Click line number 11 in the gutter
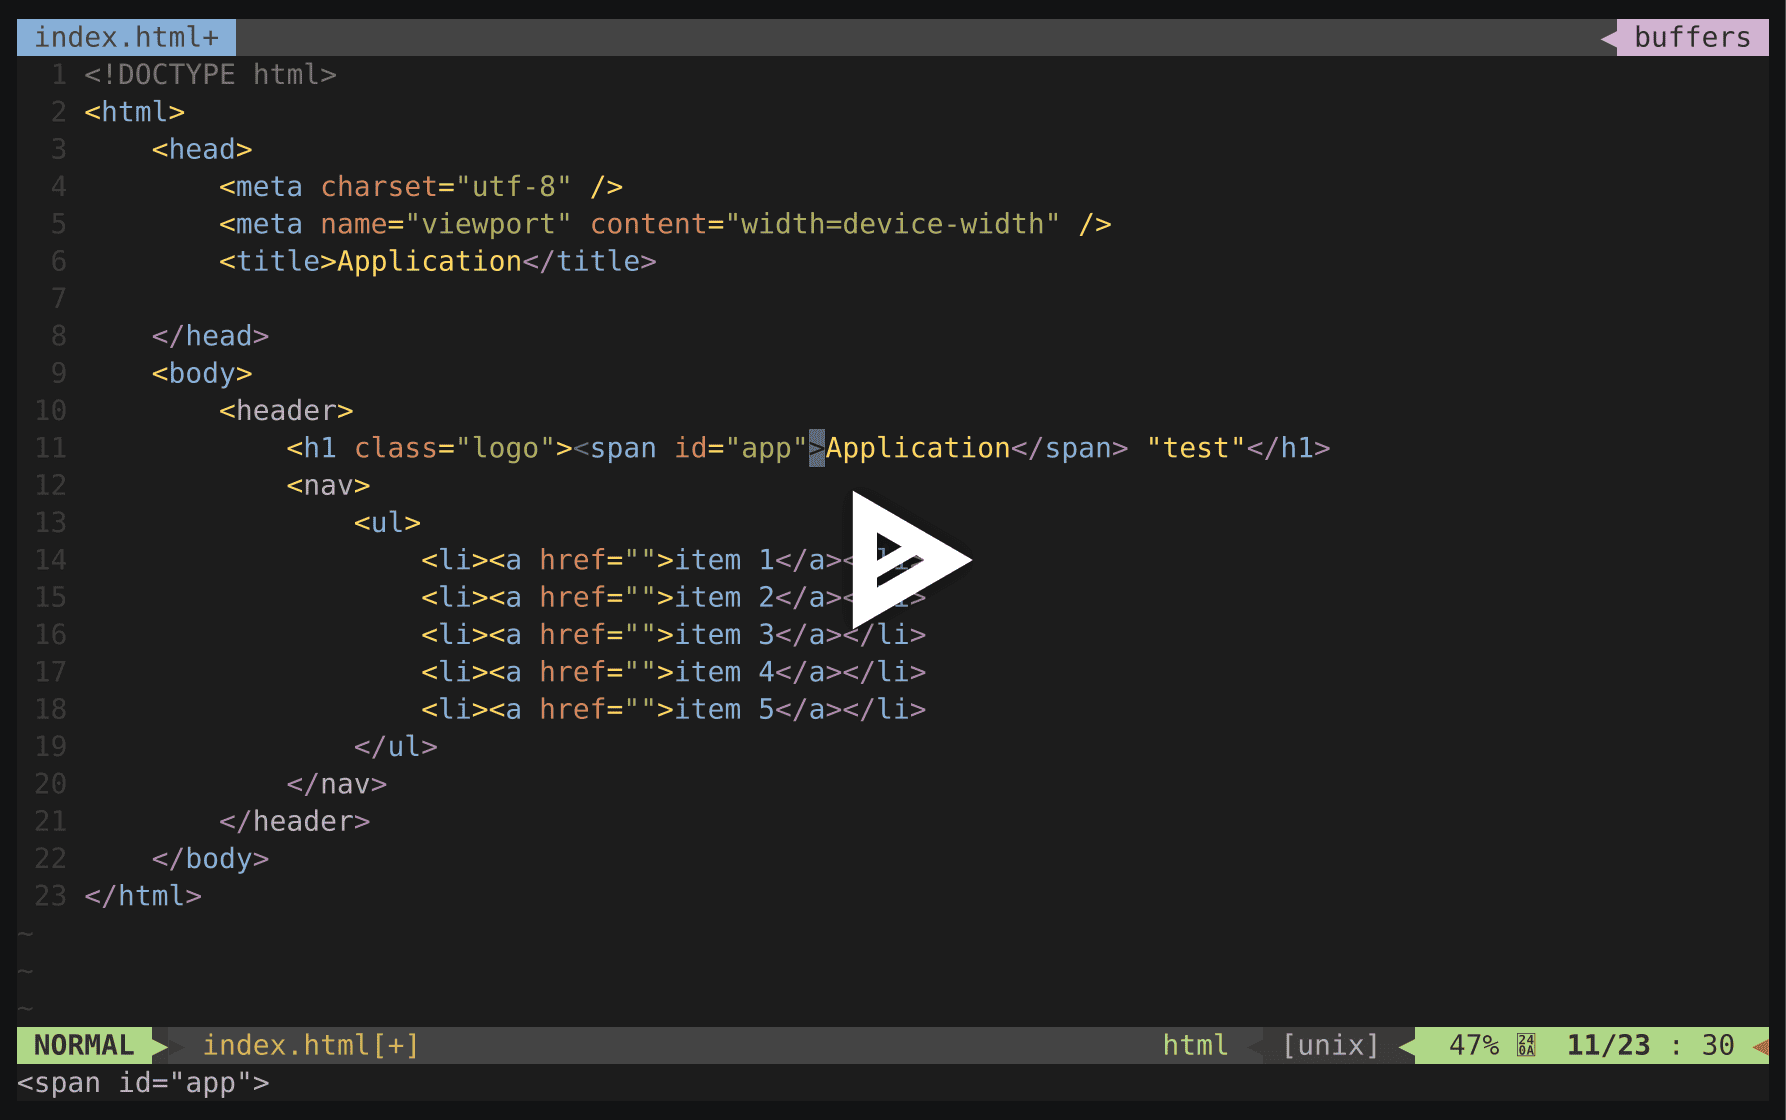 [x=51, y=448]
